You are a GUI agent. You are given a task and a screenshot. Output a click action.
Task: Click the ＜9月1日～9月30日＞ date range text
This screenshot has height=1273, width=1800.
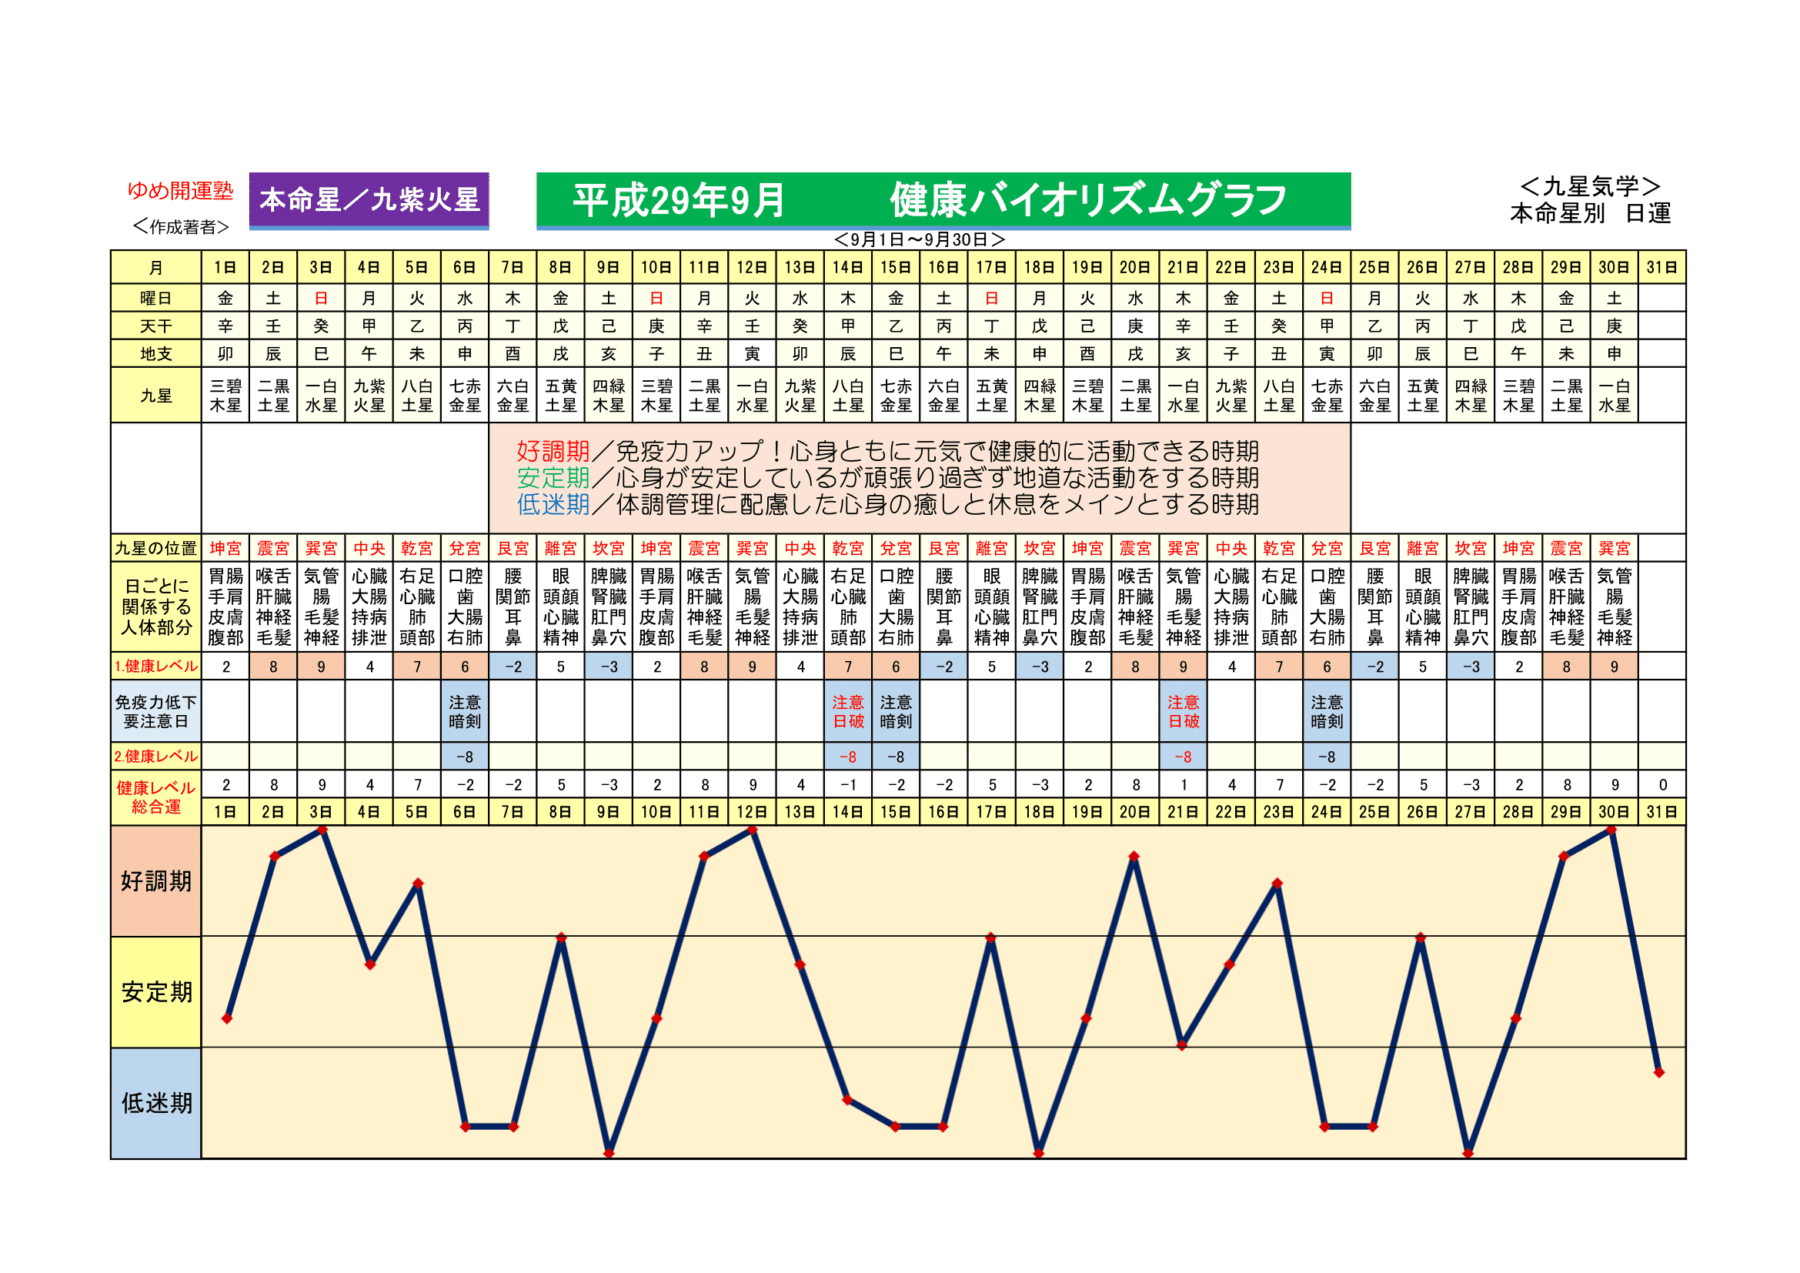(919, 240)
